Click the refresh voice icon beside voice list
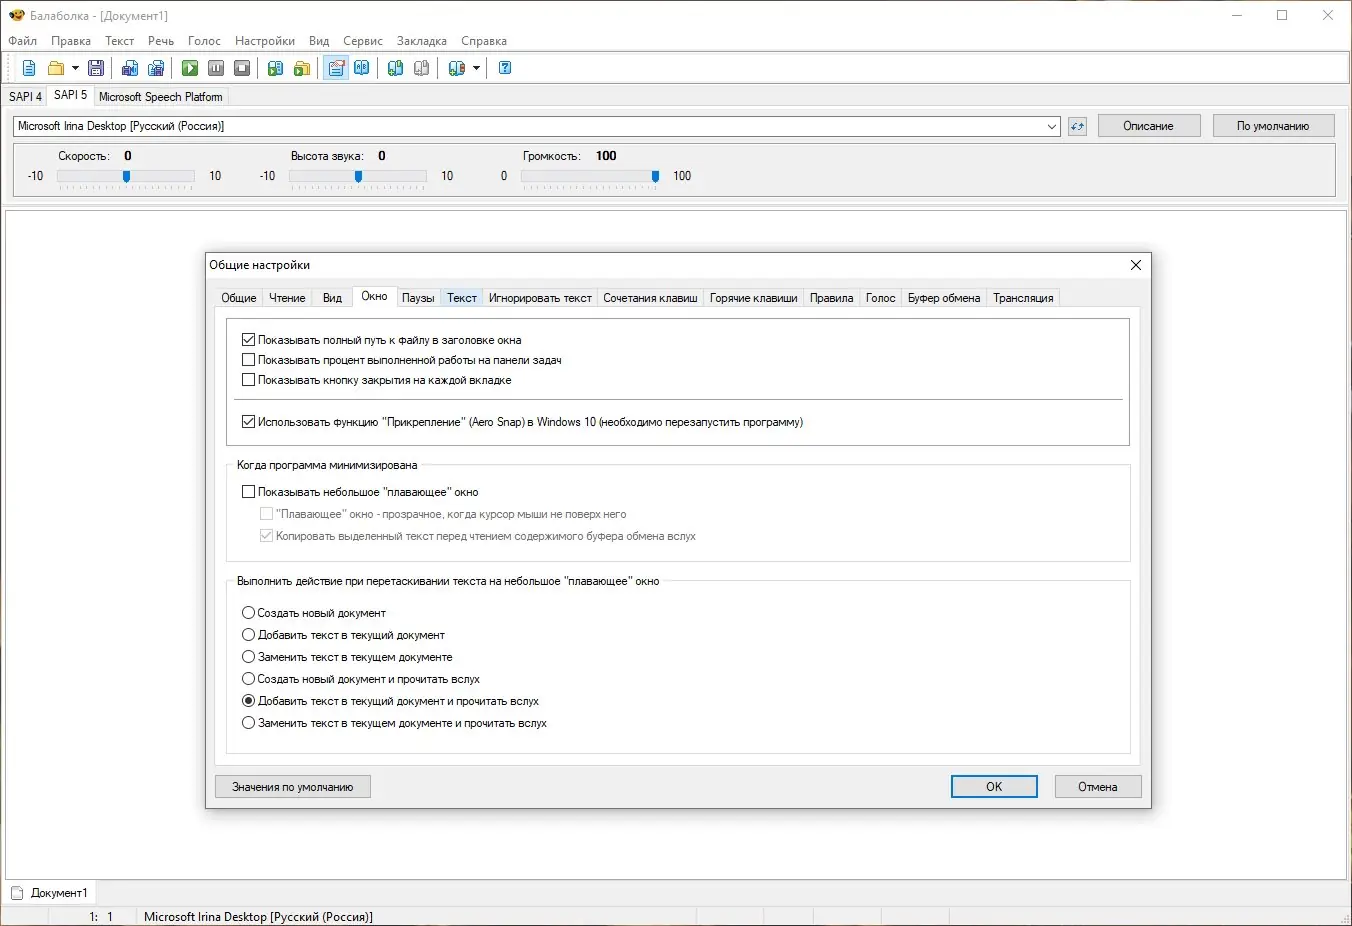 pyautogui.click(x=1077, y=126)
